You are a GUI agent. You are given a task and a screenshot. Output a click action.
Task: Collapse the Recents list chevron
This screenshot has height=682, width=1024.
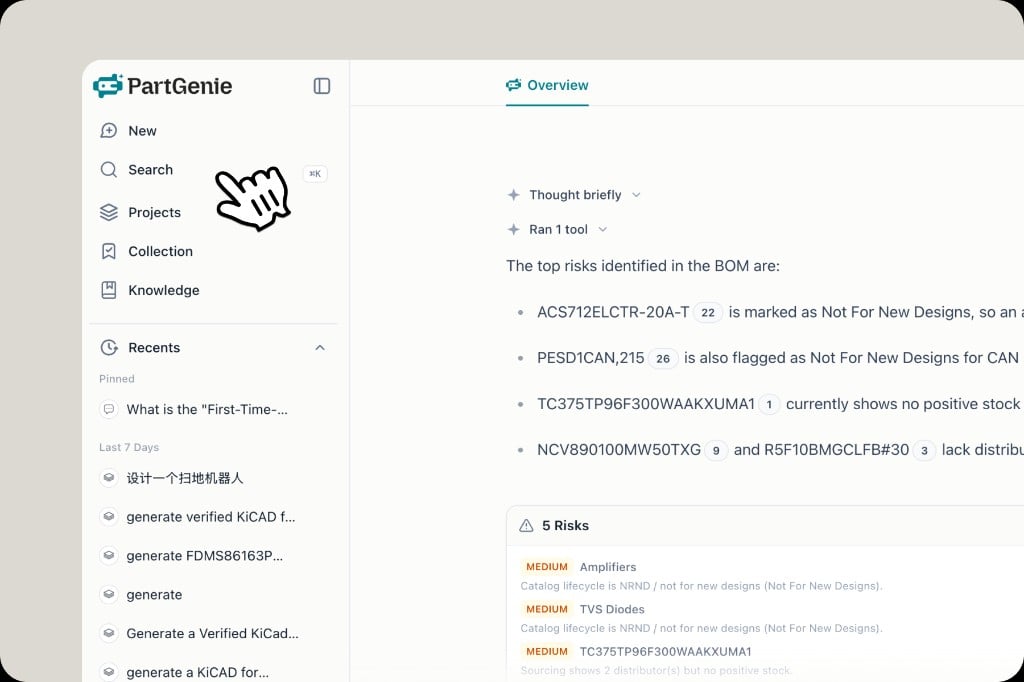(x=320, y=348)
